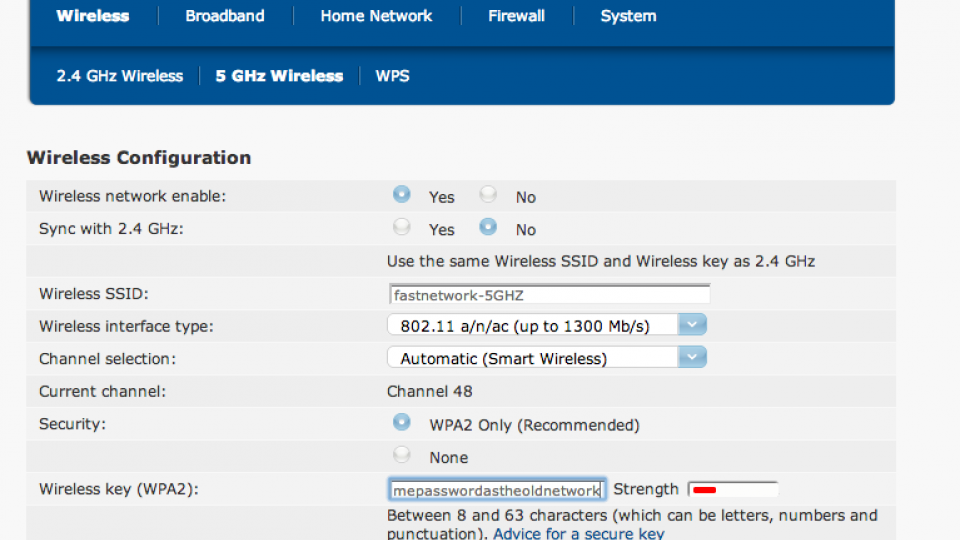The image size is (960, 540).
Task: Select WPA2 Only (Recommended) security
Action: pyautogui.click(x=402, y=422)
